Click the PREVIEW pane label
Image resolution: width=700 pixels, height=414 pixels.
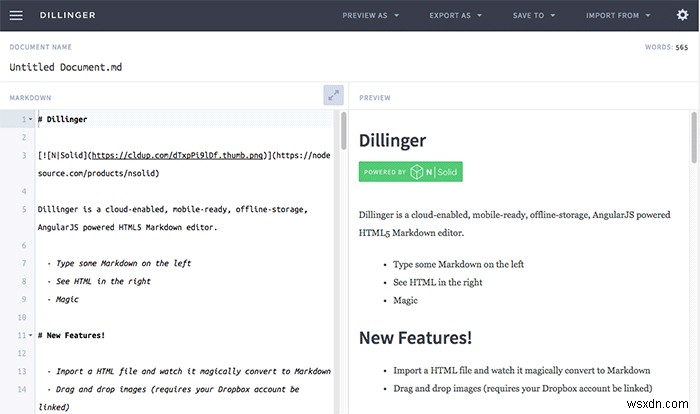tap(375, 98)
